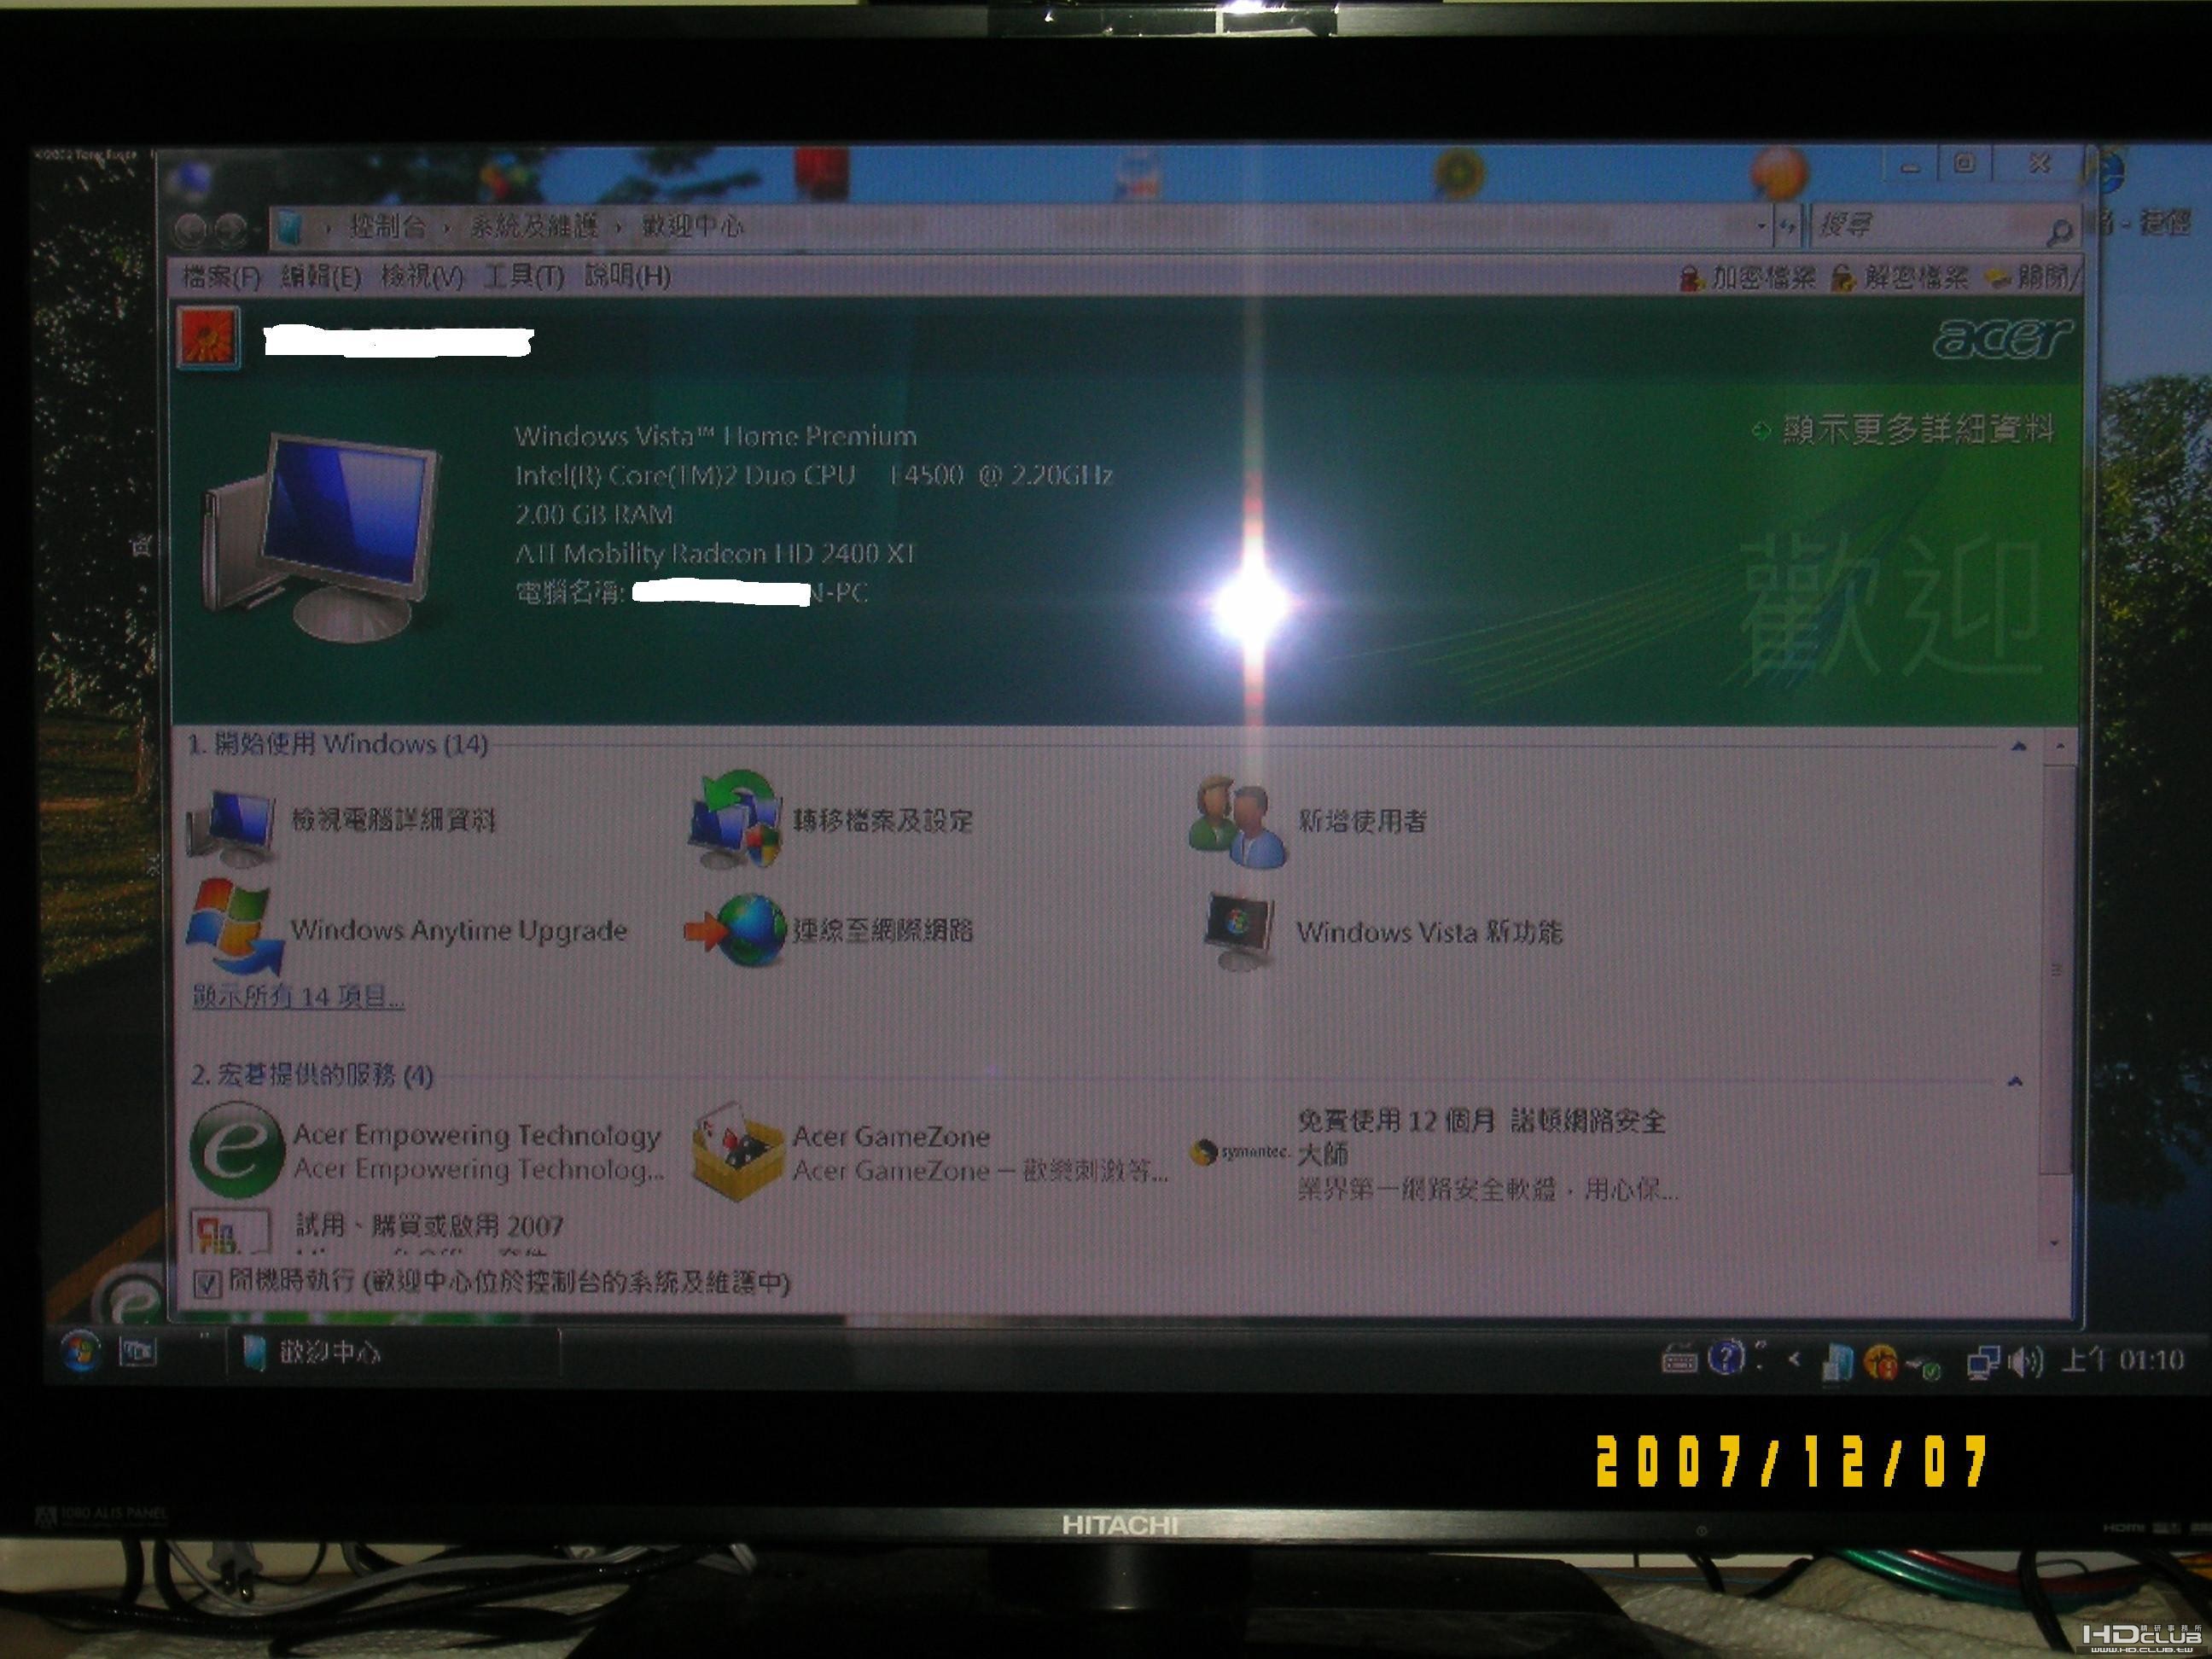Click the 加密檔案 toolbar button

(x=1748, y=277)
